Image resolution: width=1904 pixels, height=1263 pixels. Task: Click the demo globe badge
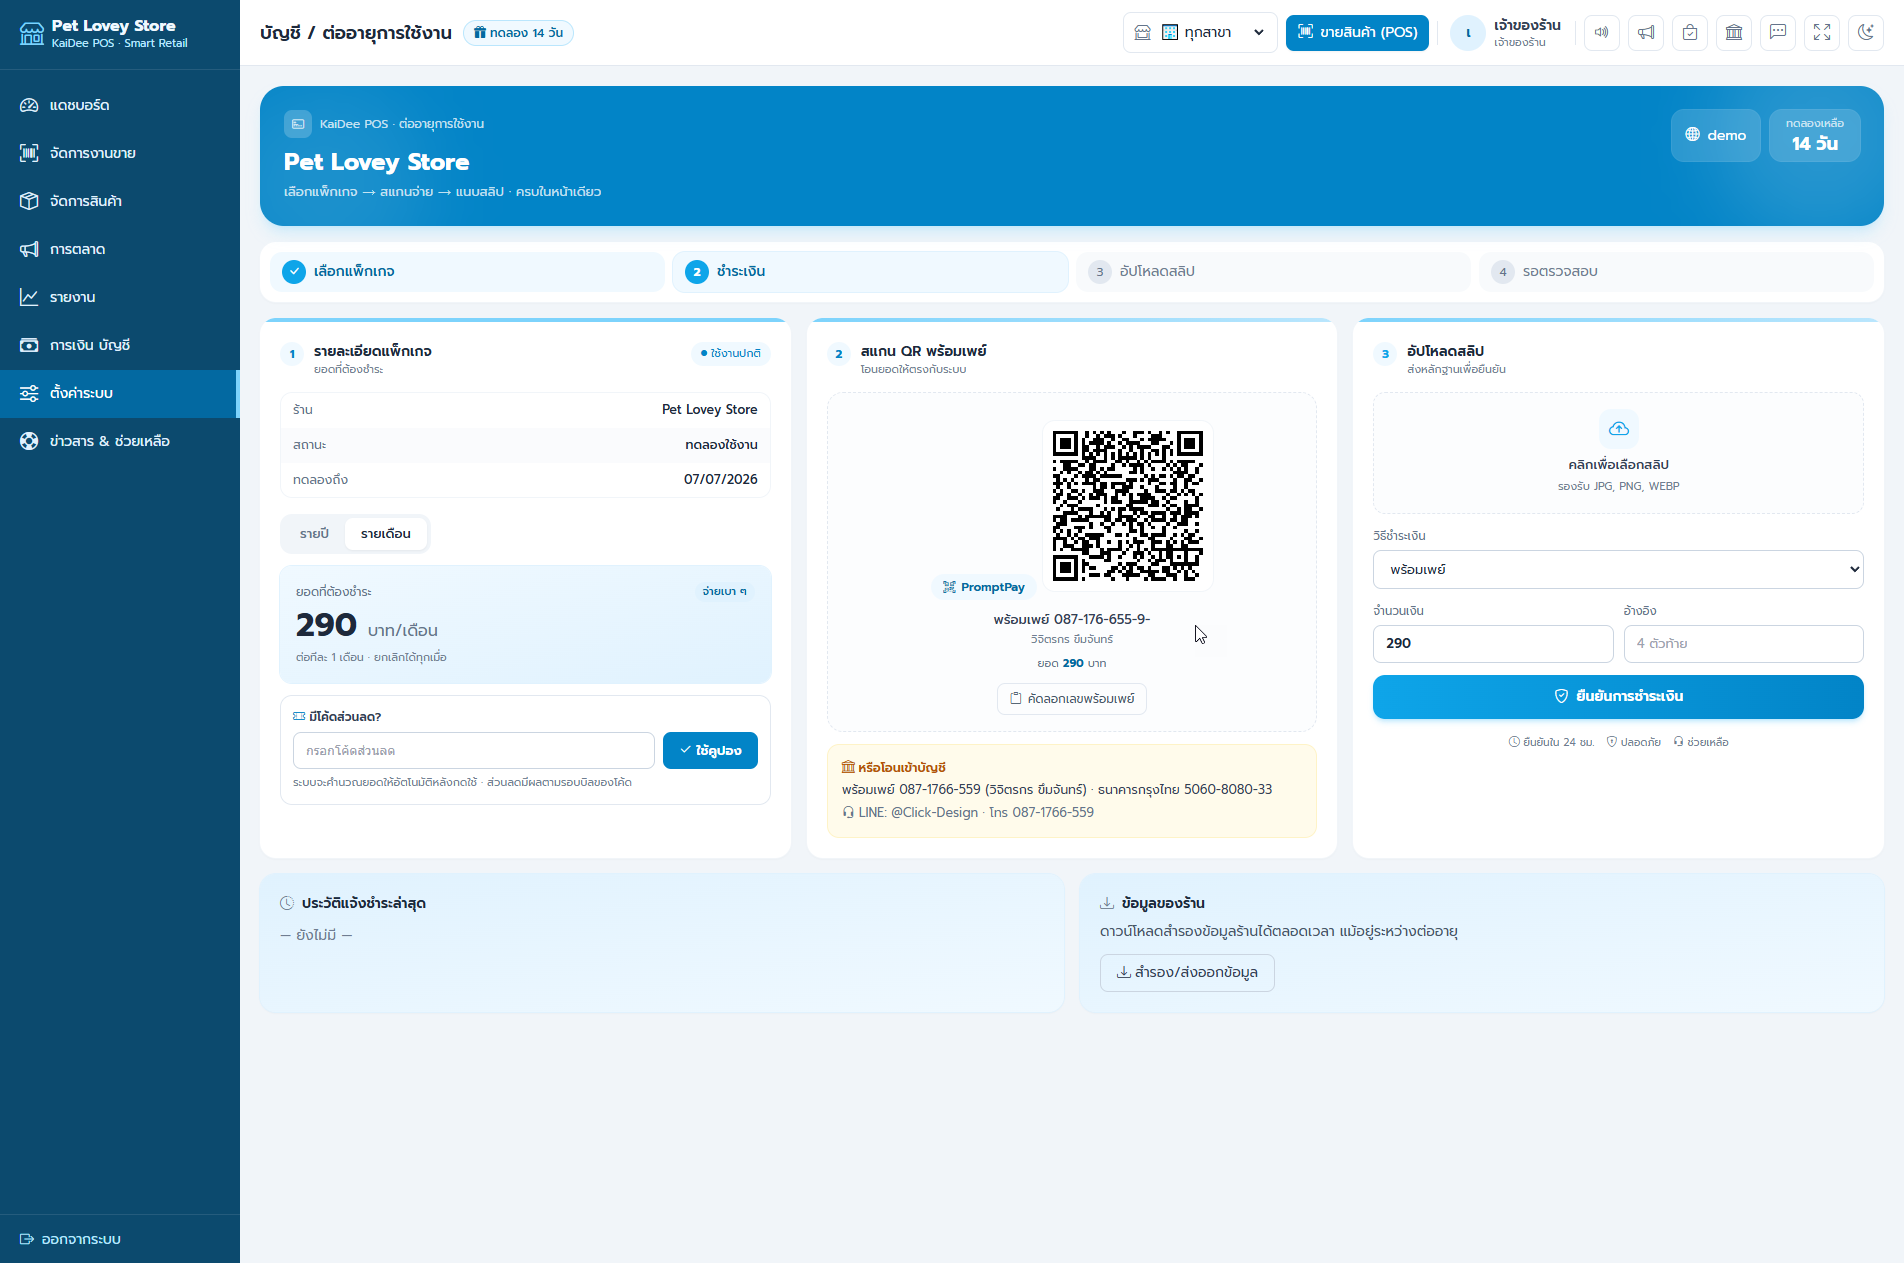(x=1716, y=135)
